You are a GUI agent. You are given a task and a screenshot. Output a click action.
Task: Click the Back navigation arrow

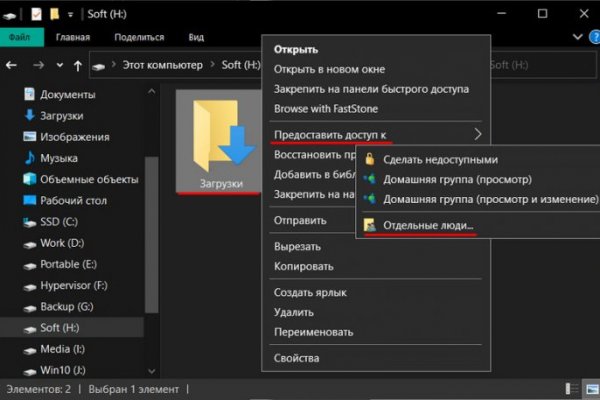point(11,65)
